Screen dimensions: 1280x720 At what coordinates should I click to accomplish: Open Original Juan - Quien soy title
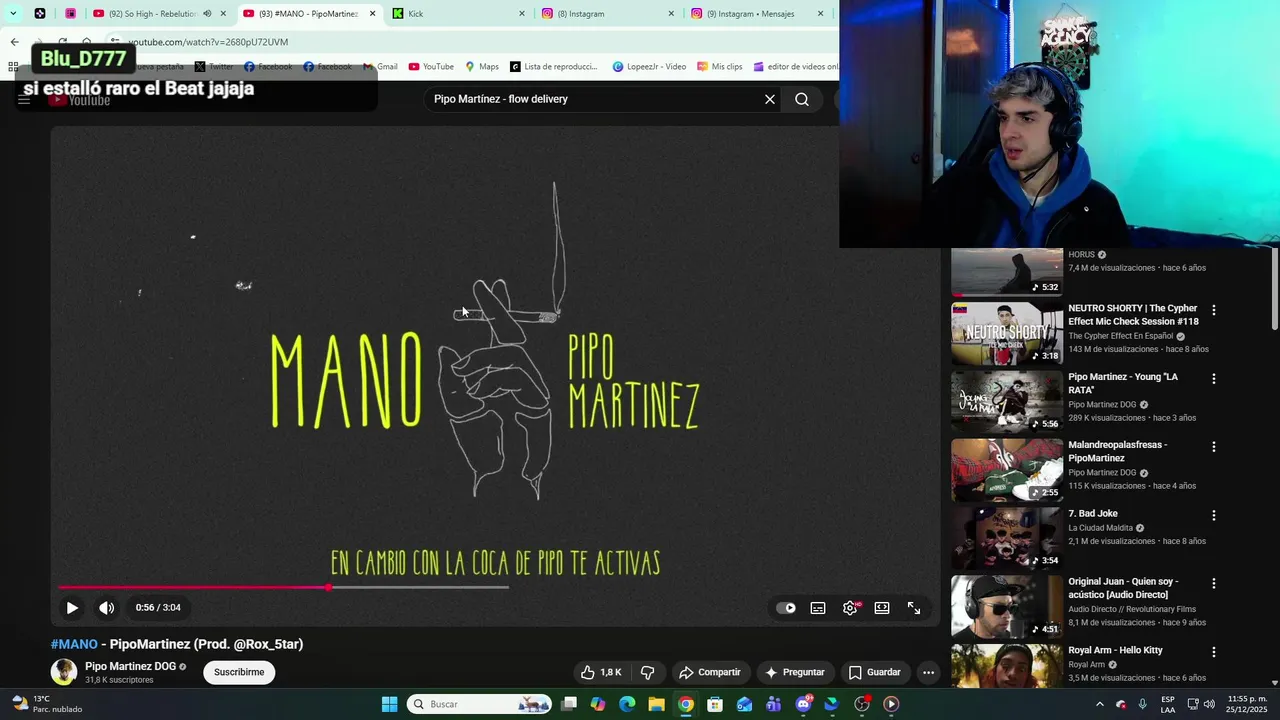click(x=1123, y=588)
